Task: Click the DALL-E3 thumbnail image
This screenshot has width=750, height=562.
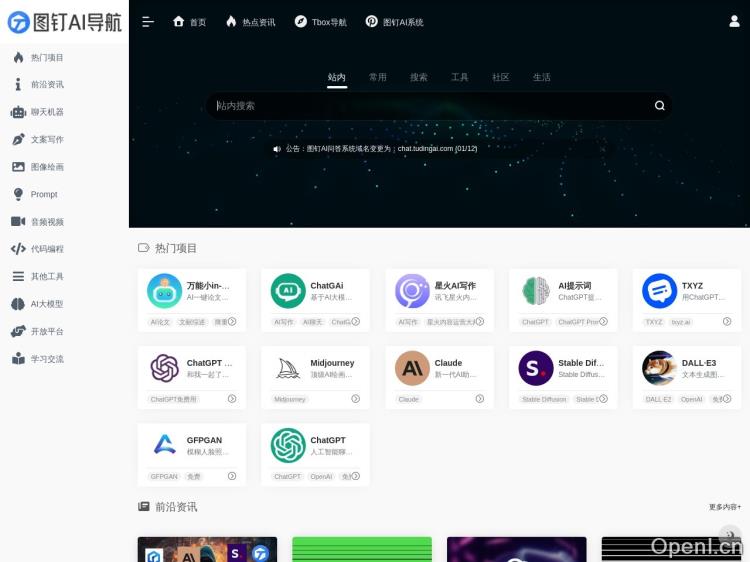Action: click(x=660, y=368)
